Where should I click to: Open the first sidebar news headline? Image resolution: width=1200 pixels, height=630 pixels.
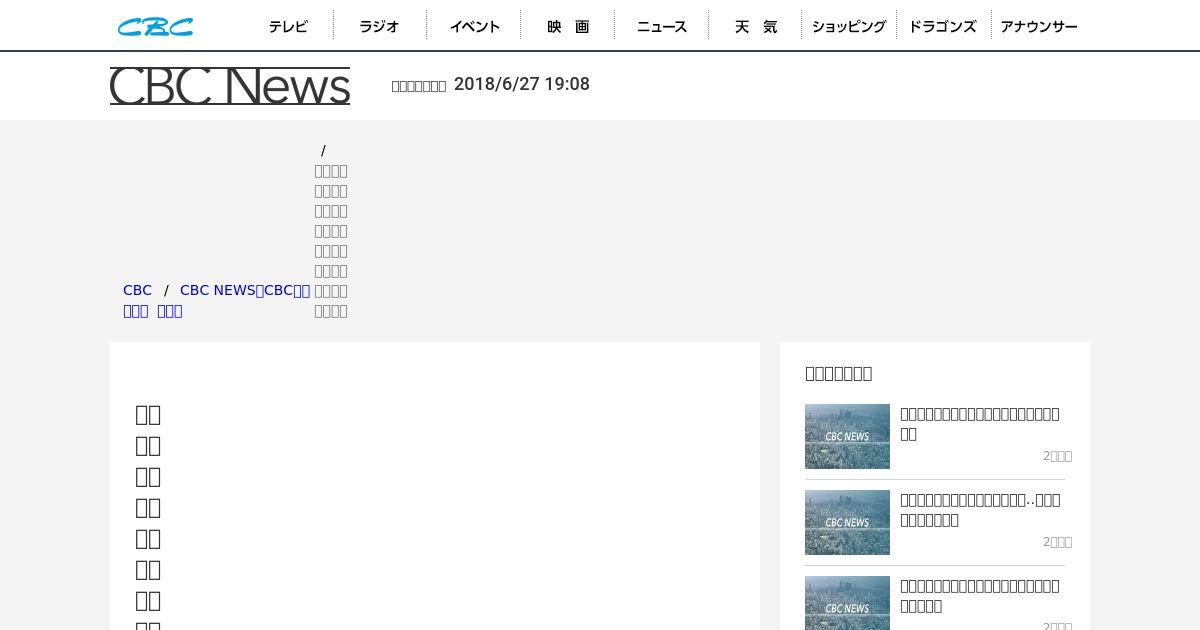[979, 424]
